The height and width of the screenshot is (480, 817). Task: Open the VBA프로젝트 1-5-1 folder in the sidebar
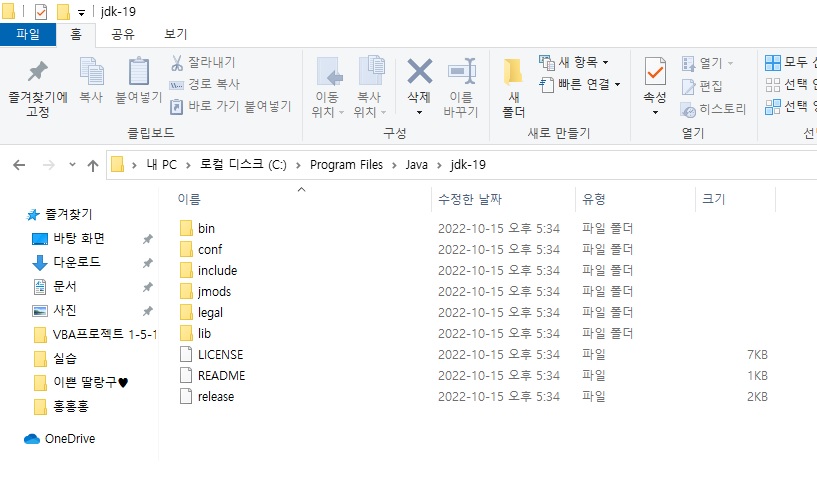point(95,335)
